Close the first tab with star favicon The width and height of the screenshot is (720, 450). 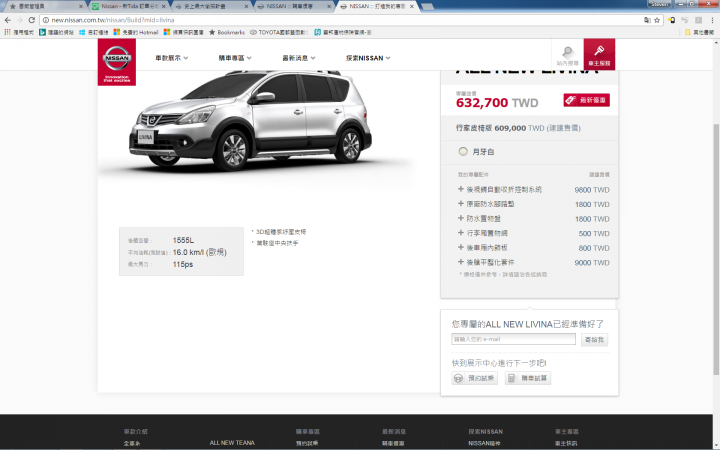[x=81, y=6]
